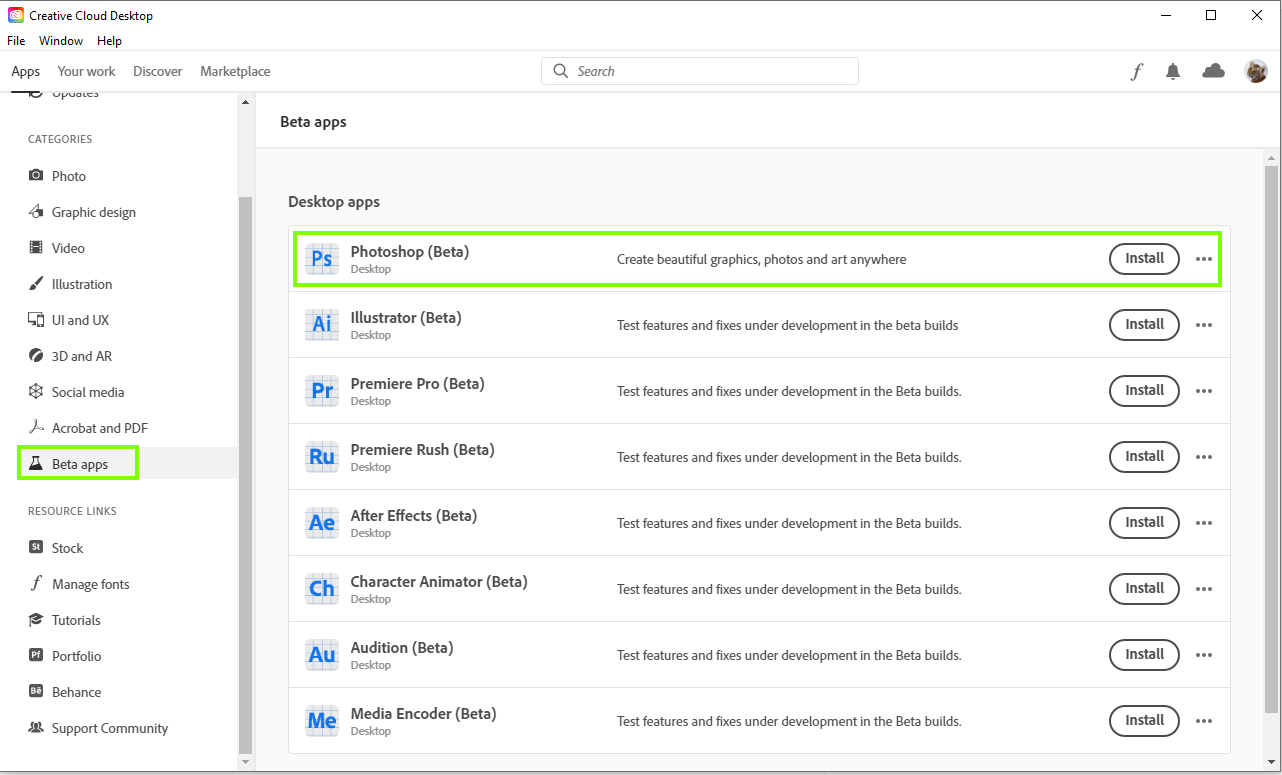The width and height of the screenshot is (1282, 775).
Task: Switch to the Discover tab
Action: [x=158, y=71]
